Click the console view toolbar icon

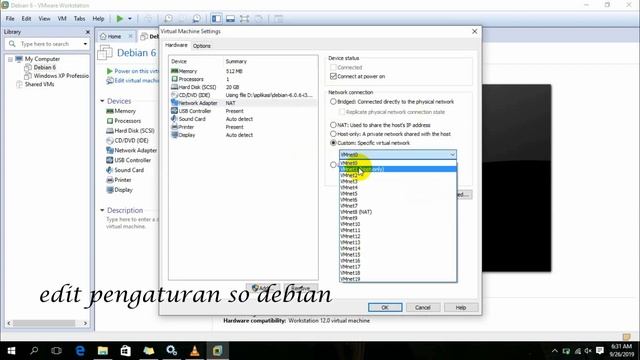point(230,19)
